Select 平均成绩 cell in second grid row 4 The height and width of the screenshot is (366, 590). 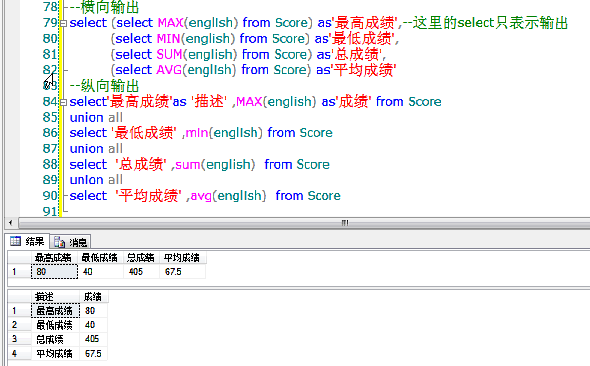tap(55, 354)
